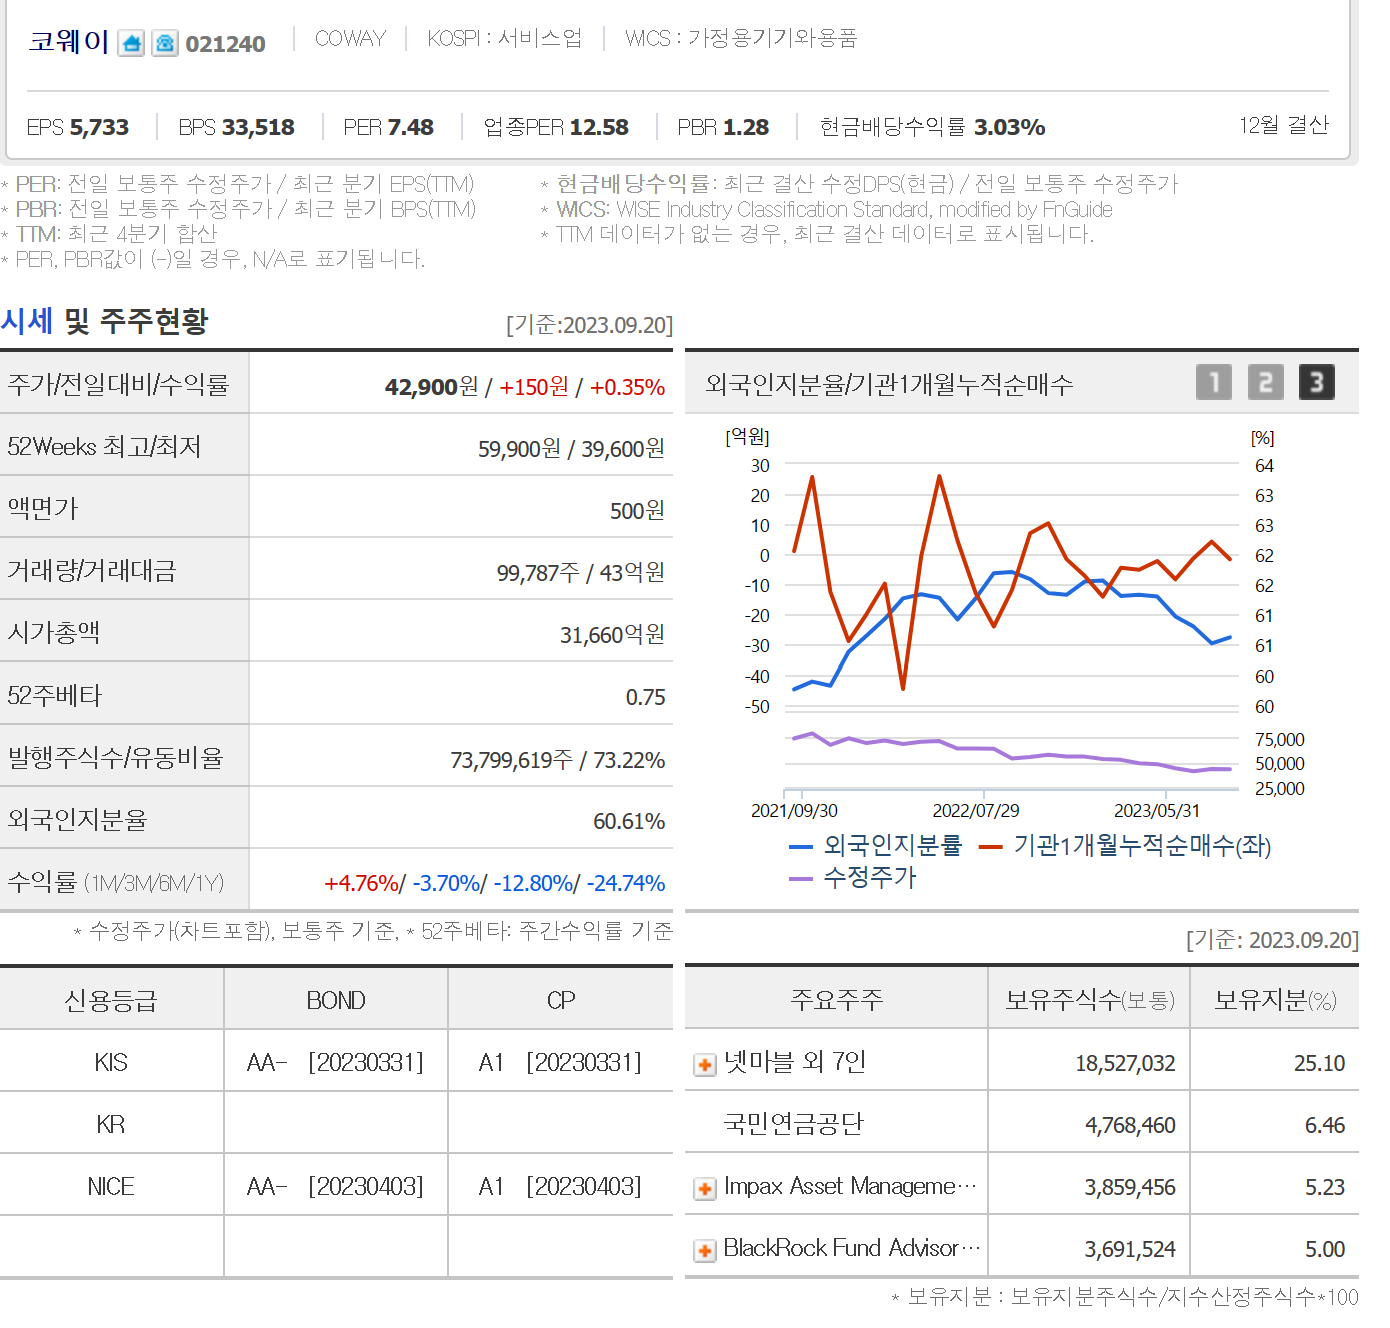Screen dimensions: 1390x1328
Task: Click the 1M return +4.76%
Action: point(362,883)
